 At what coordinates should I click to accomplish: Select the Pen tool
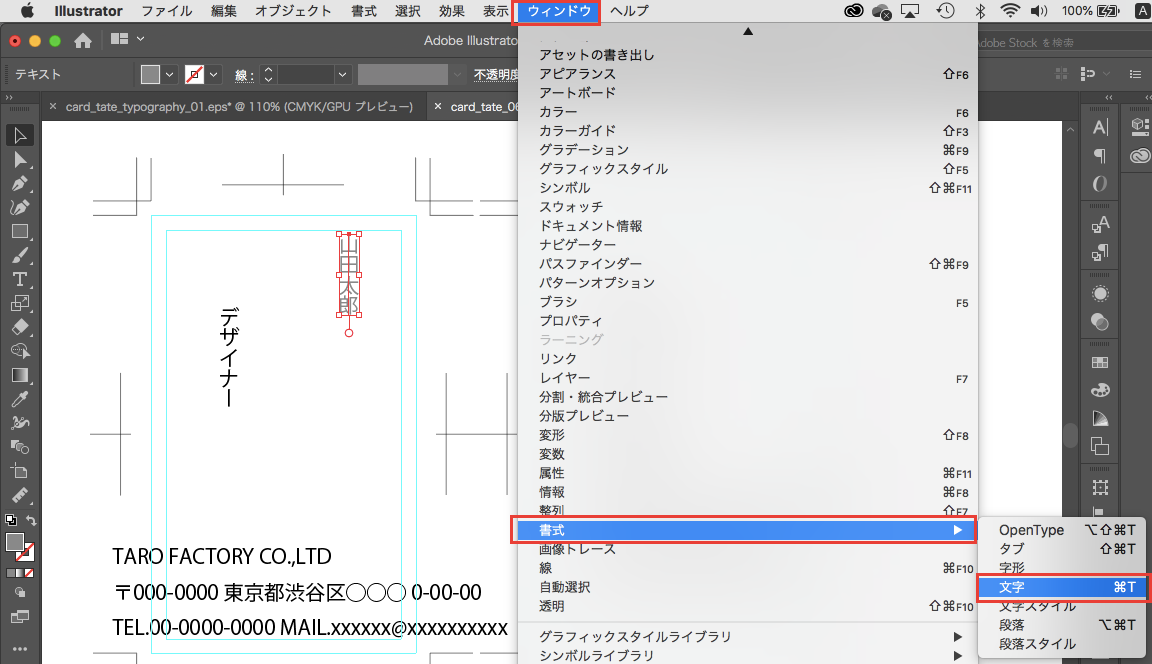click(x=20, y=184)
